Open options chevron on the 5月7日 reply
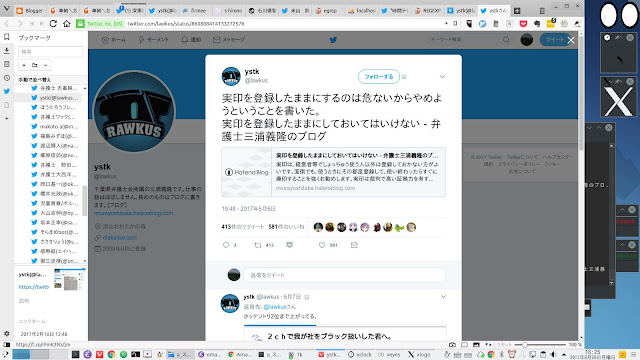This screenshot has height=360, width=640. [443, 297]
